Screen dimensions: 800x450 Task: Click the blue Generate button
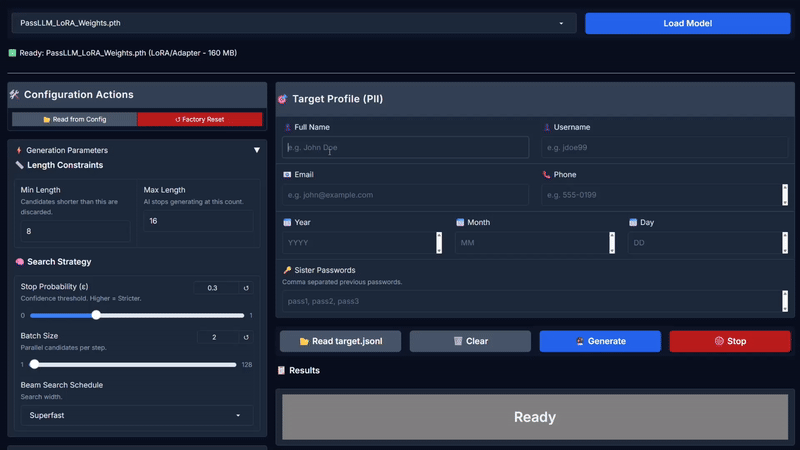600,341
